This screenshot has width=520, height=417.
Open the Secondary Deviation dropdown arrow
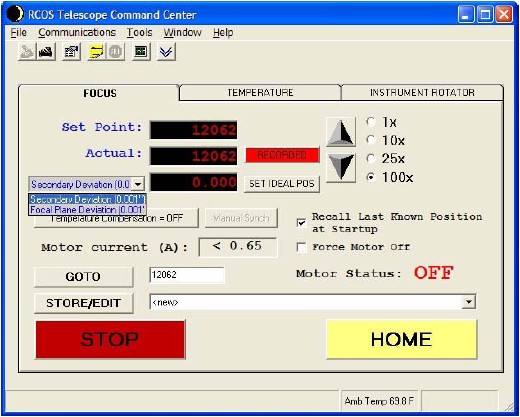point(138,184)
